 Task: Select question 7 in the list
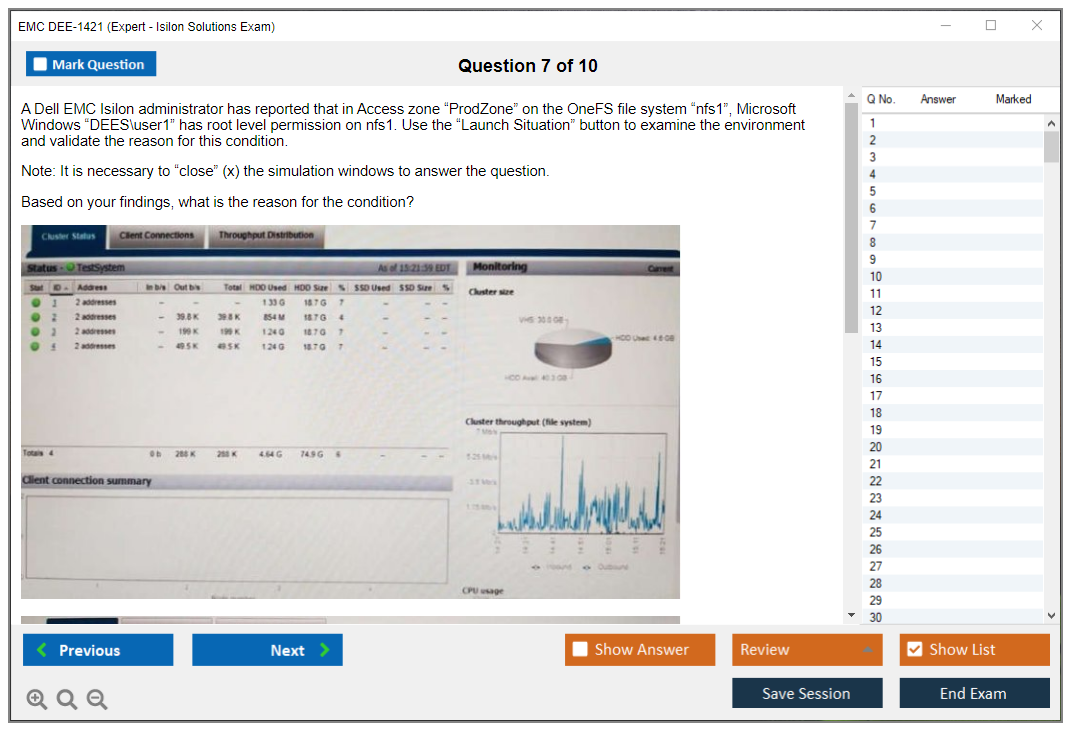pyautogui.click(x=873, y=225)
